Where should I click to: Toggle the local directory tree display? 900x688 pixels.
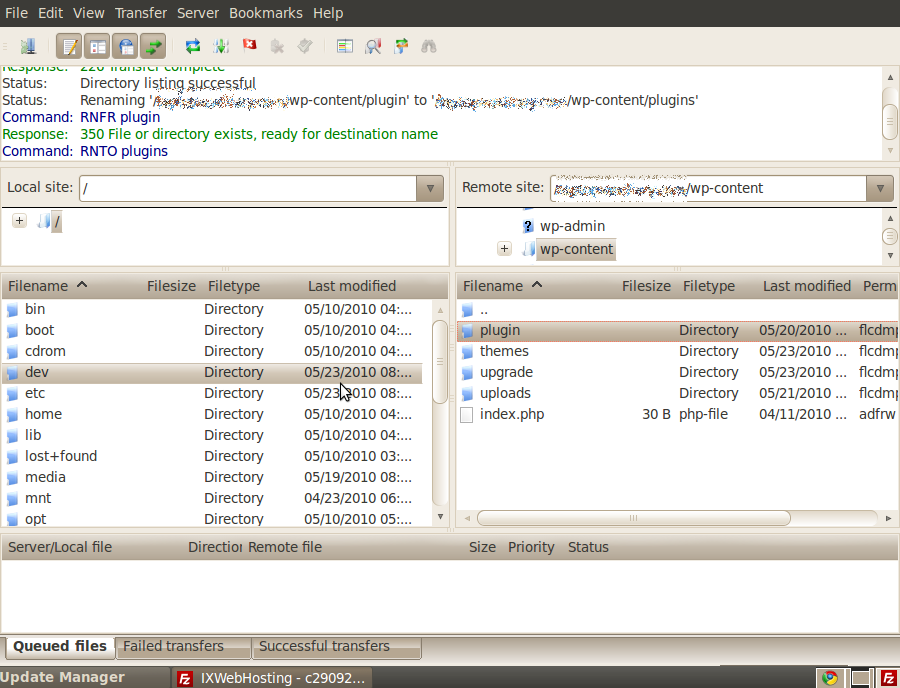pos(98,46)
